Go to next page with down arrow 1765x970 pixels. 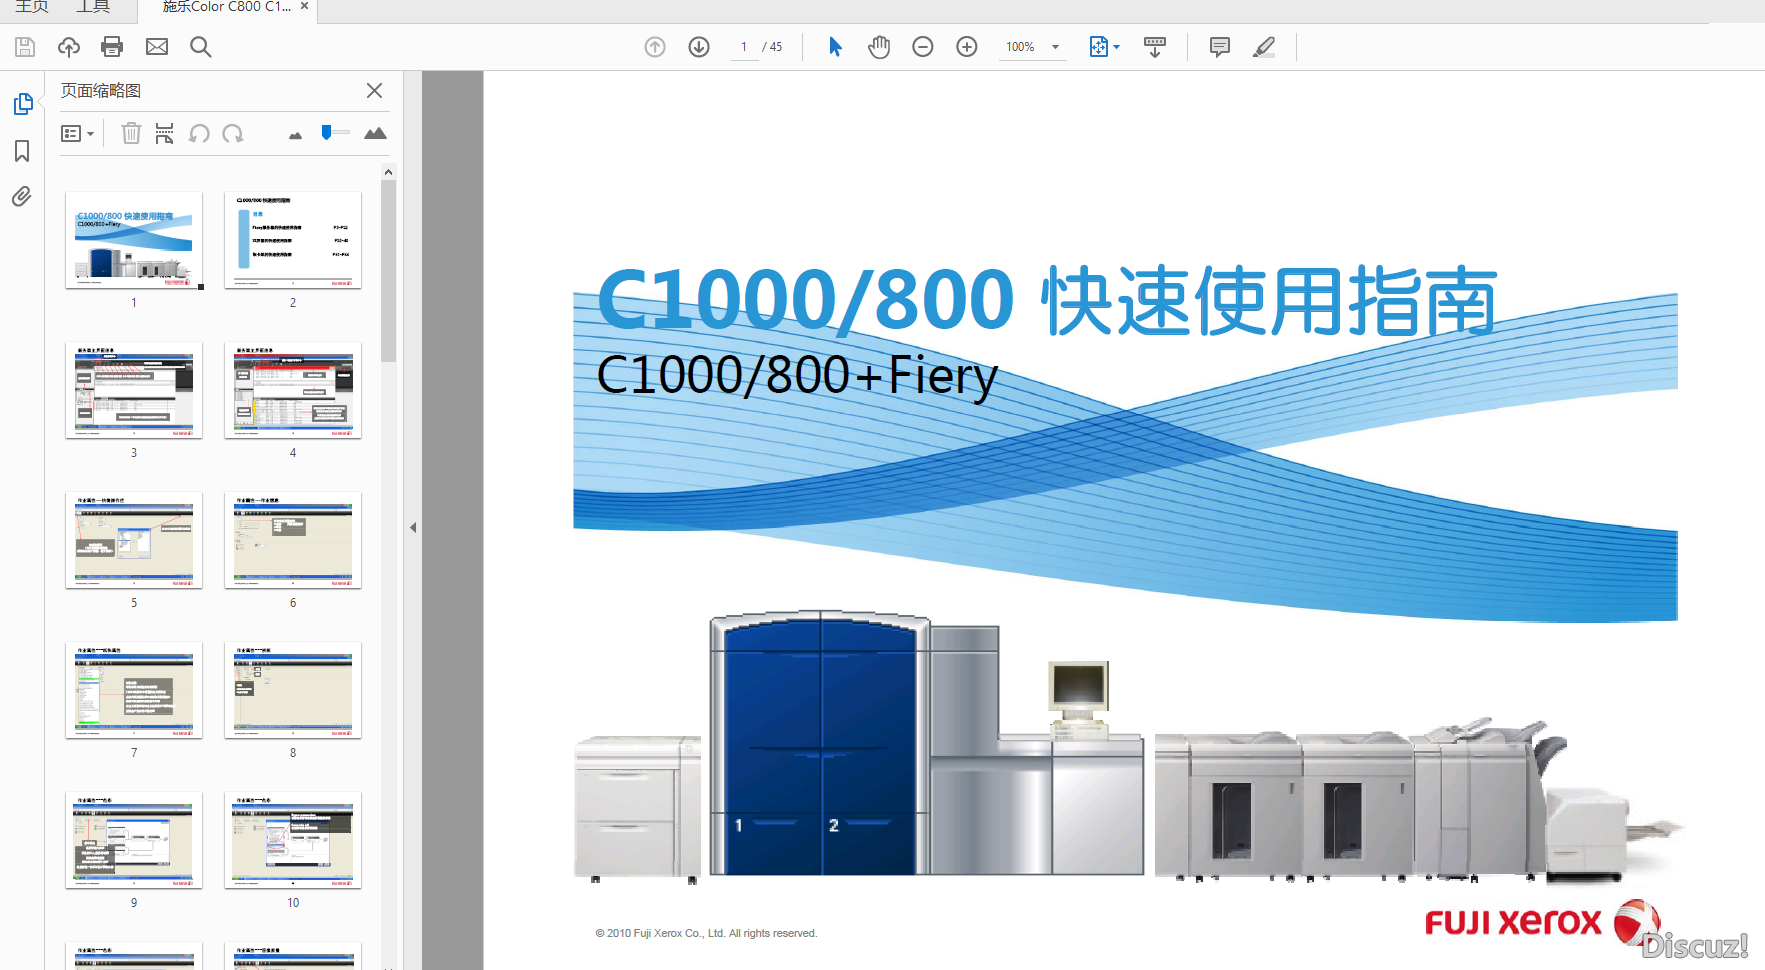(x=699, y=47)
